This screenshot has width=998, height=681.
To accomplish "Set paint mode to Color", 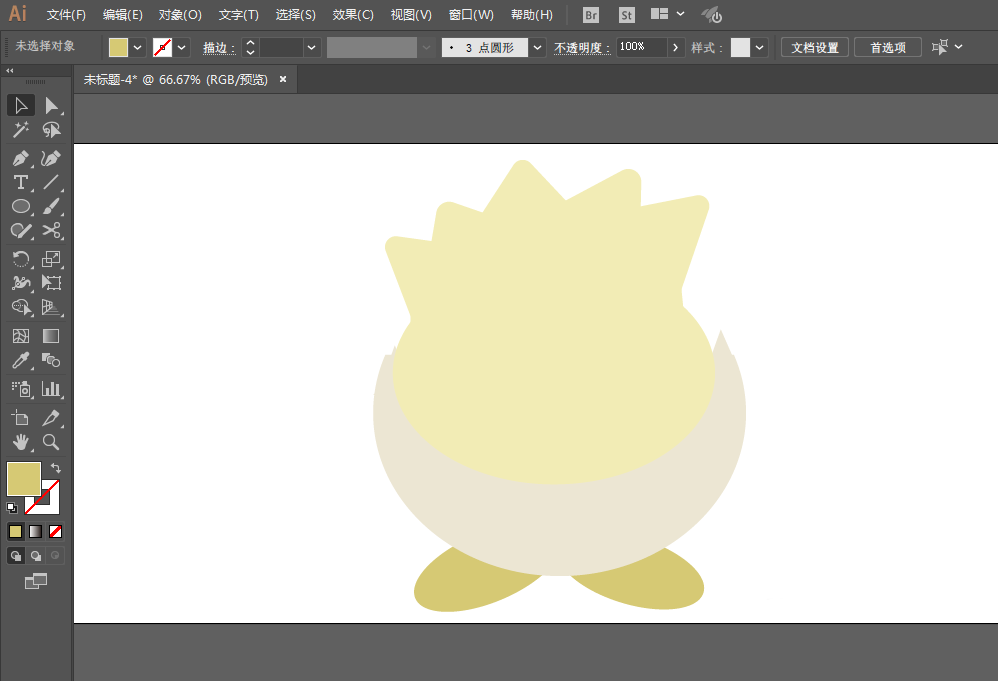I will click(x=15, y=531).
